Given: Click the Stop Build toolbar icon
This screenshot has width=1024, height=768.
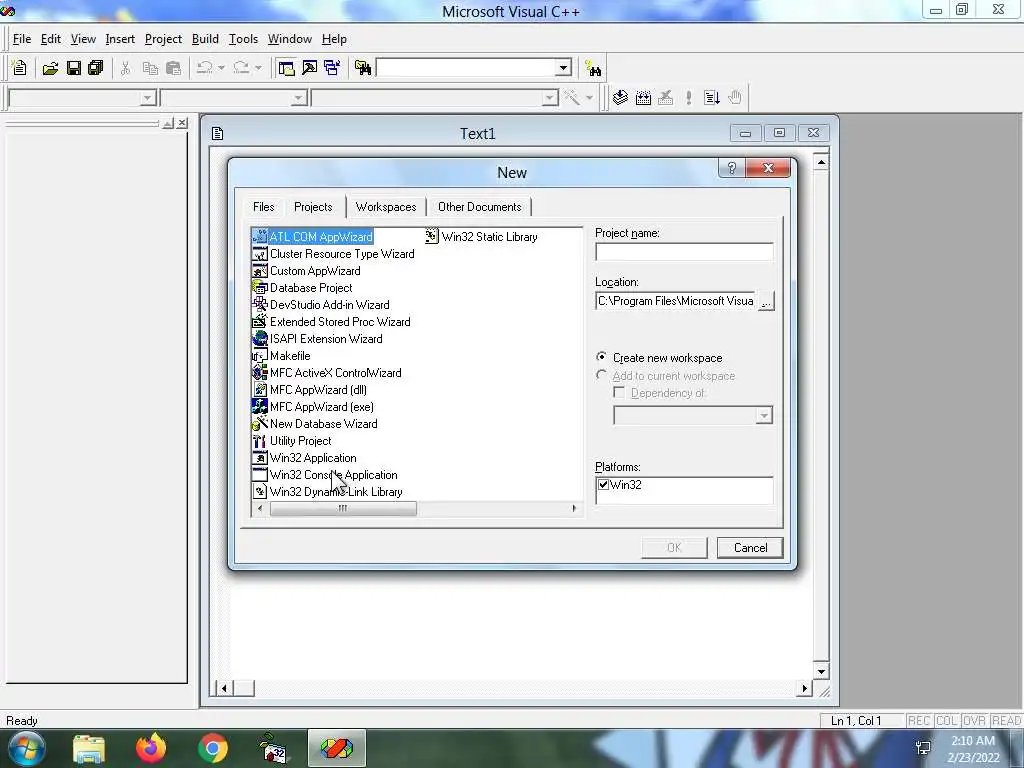Looking at the screenshot, I should (x=665, y=98).
